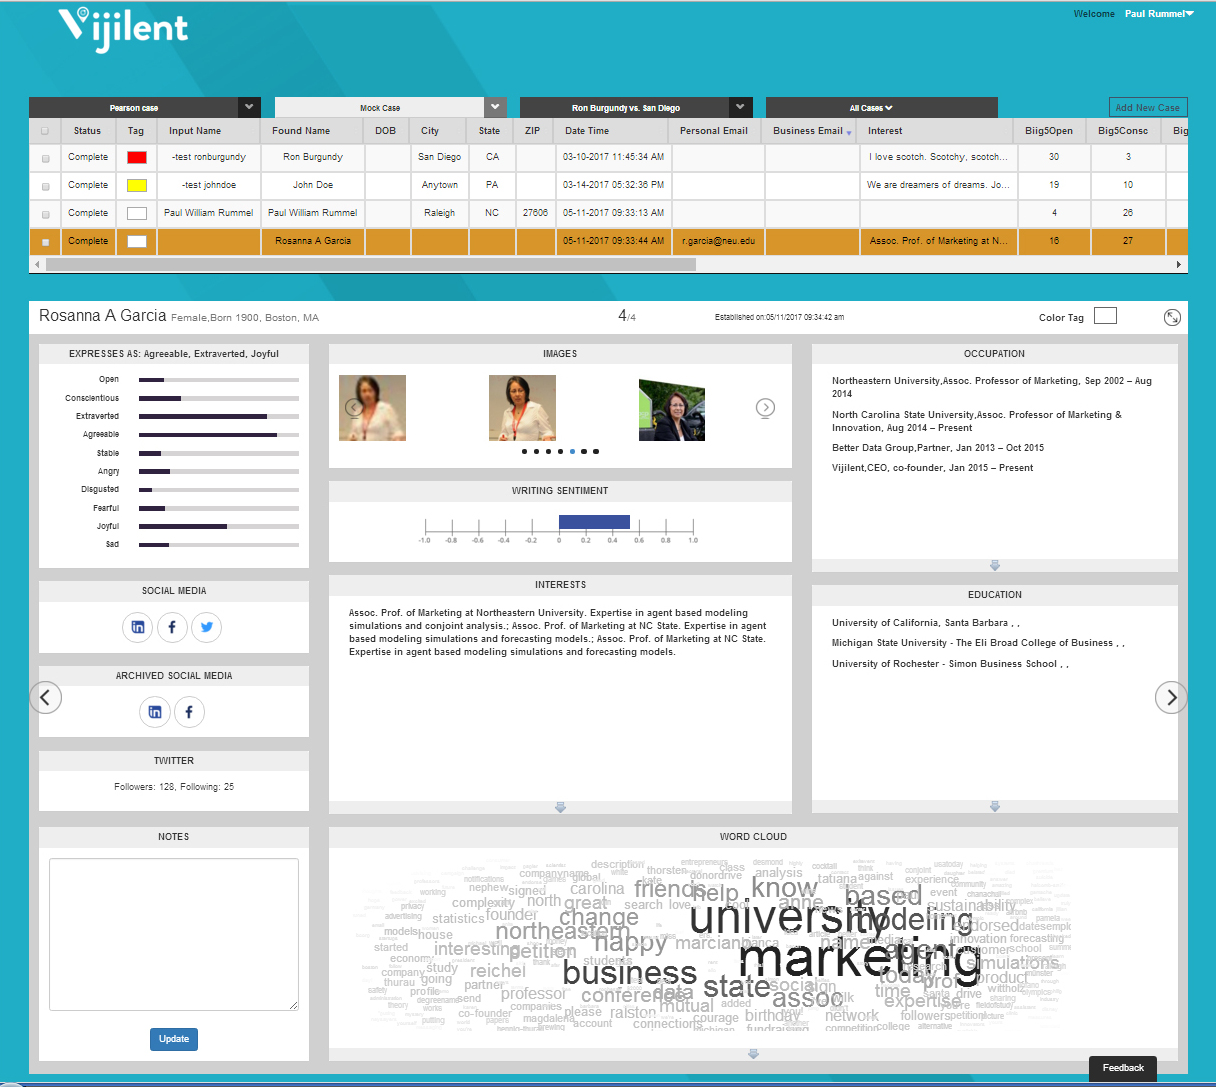Expand the Word Cloud panel down arrow

tap(753, 1054)
